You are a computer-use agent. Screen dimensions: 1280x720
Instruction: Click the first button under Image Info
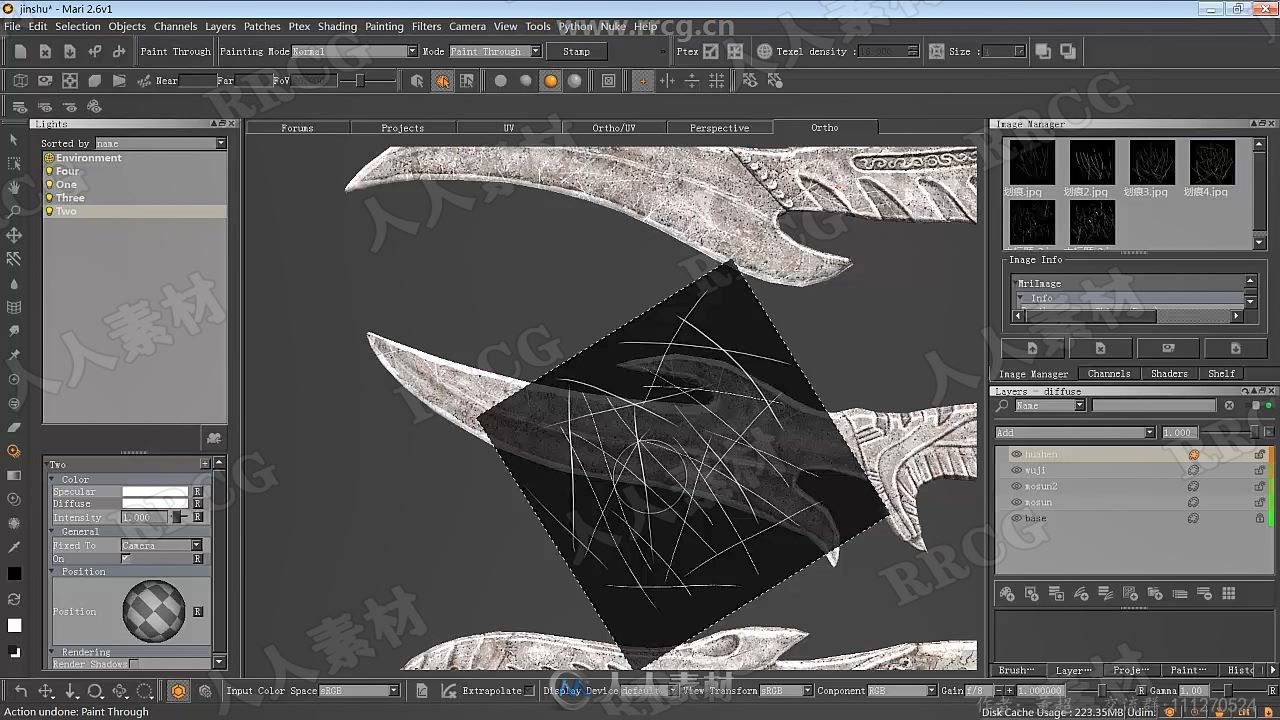pos(1032,348)
